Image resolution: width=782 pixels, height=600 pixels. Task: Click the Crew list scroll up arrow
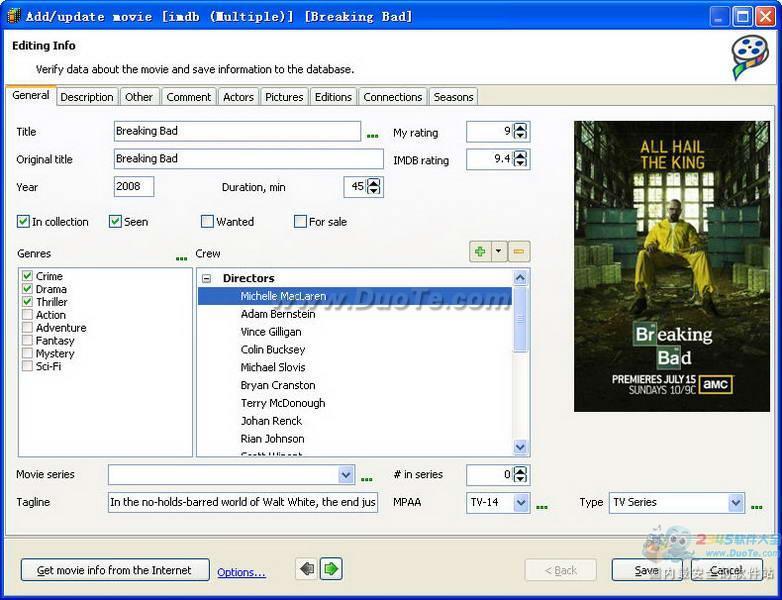(x=520, y=278)
